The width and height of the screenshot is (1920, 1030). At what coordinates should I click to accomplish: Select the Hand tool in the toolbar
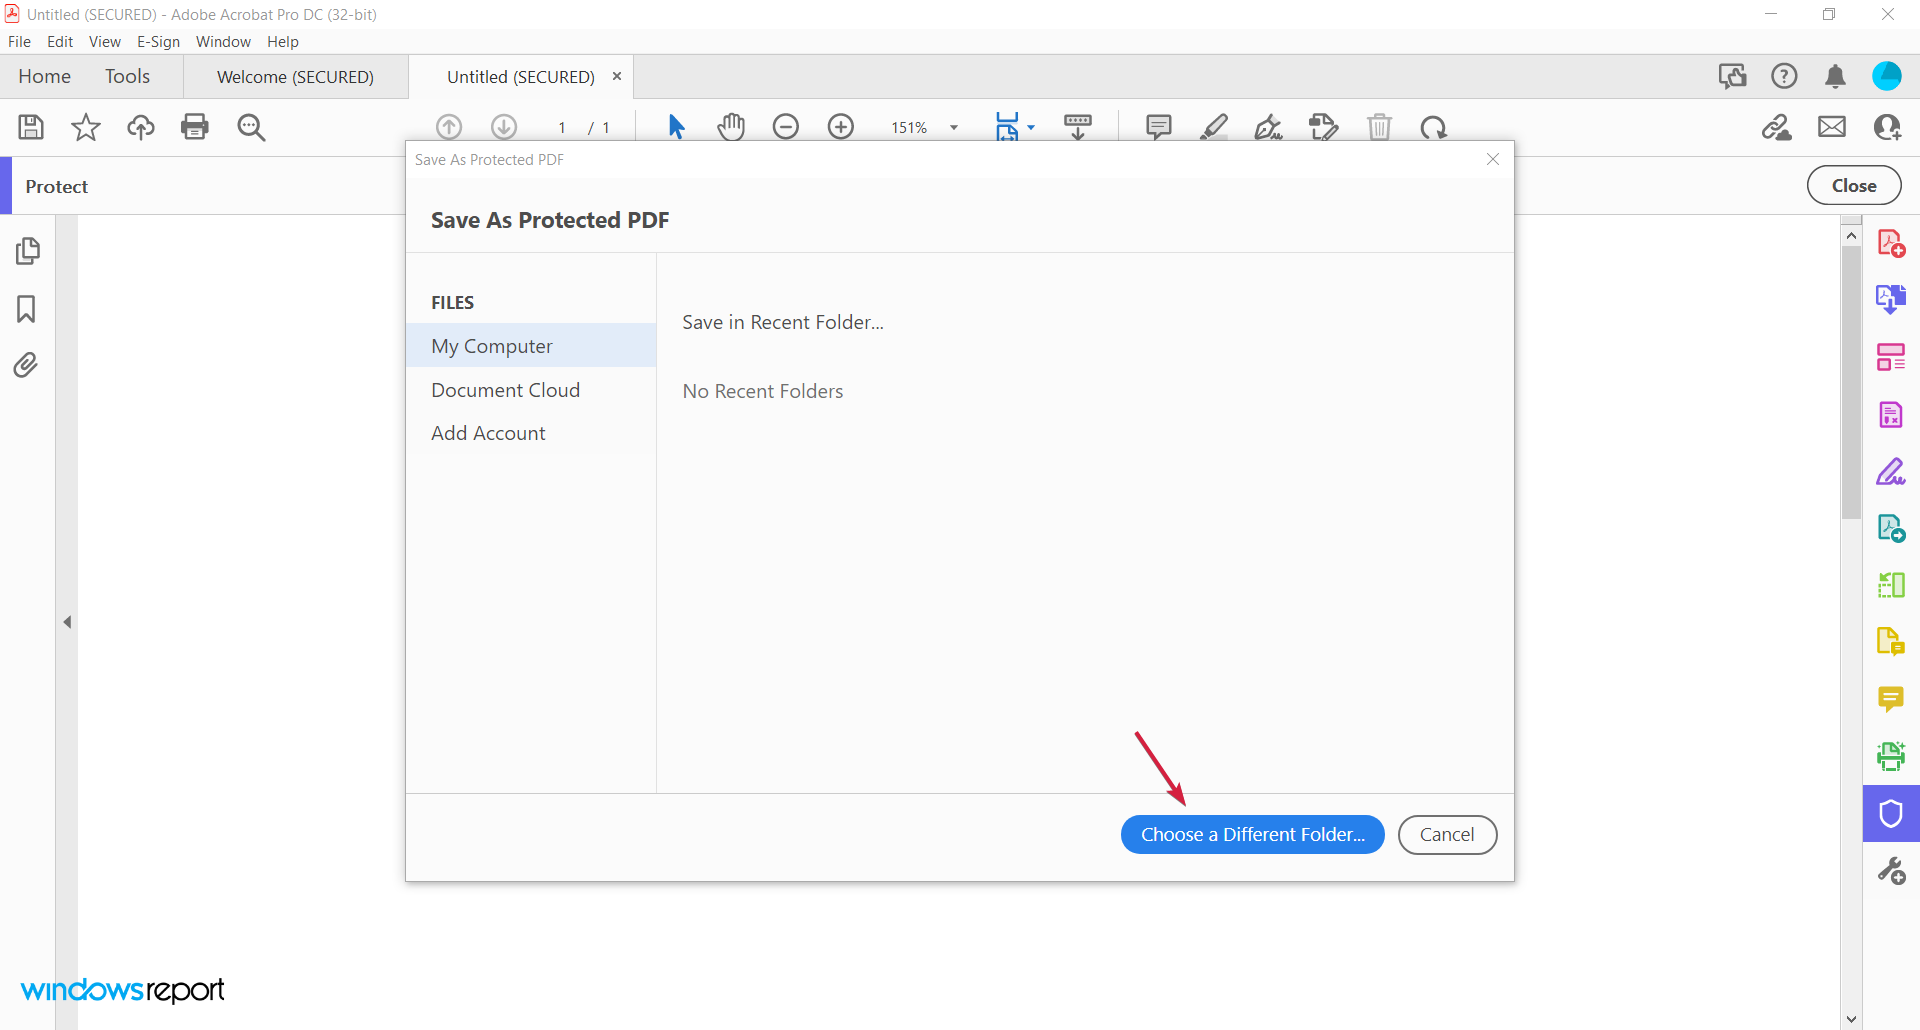point(732,127)
